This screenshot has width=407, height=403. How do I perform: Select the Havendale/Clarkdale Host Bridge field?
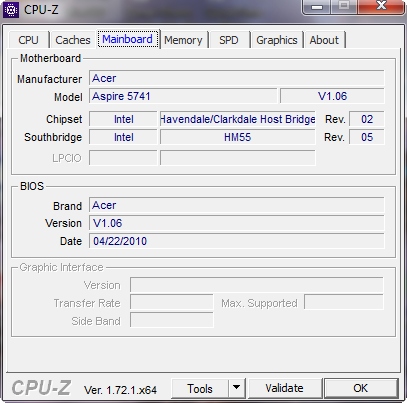pyautogui.click(x=238, y=119)
